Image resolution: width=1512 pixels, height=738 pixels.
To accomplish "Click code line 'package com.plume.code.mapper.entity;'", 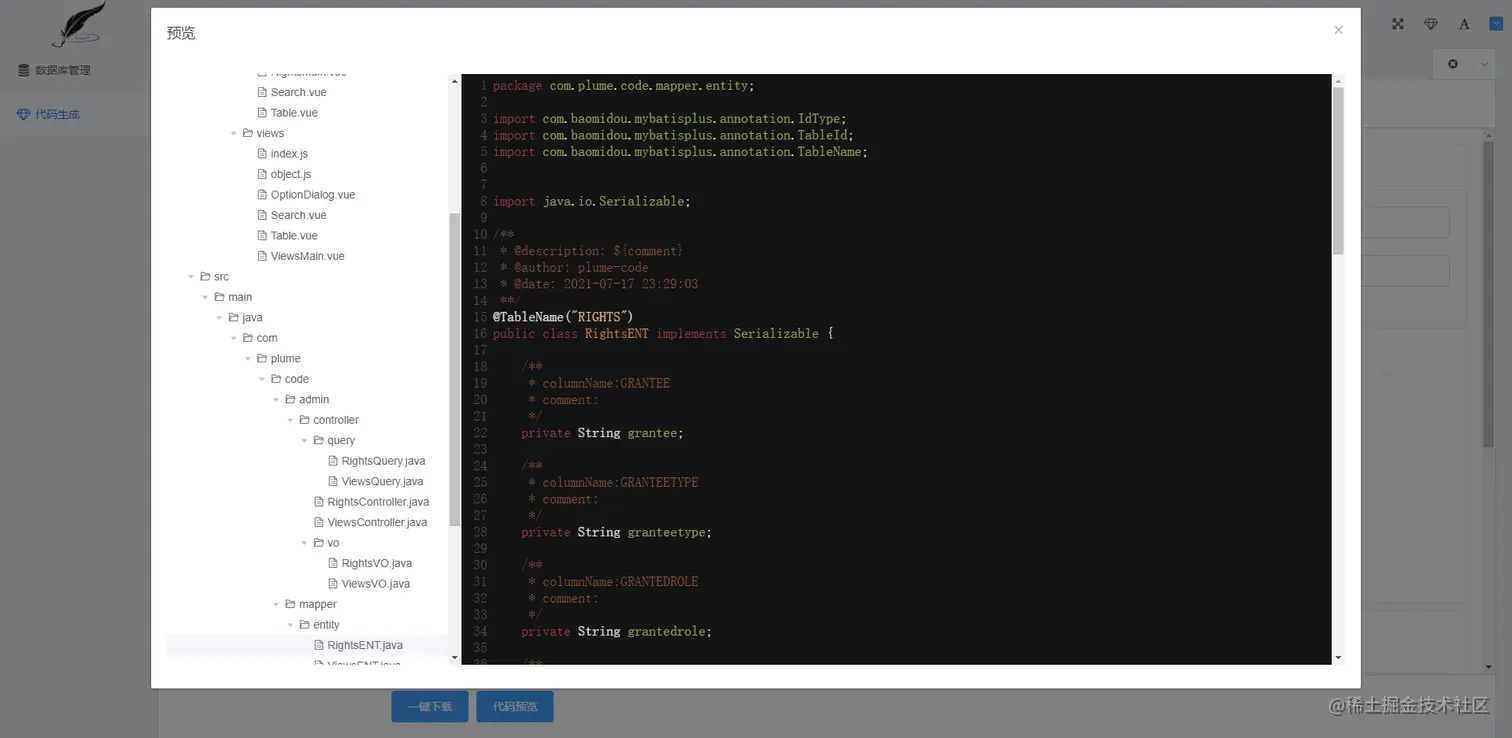I will [x=623, y=86].
